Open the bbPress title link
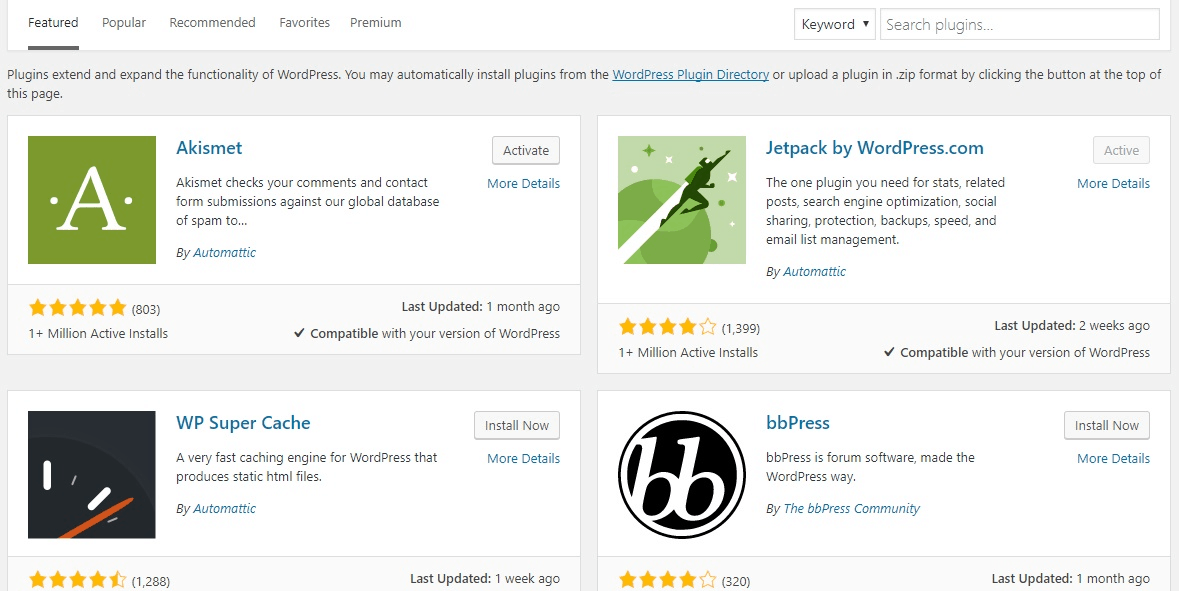The height and width of the screenshot is (591, 1179). click(798, 423)
